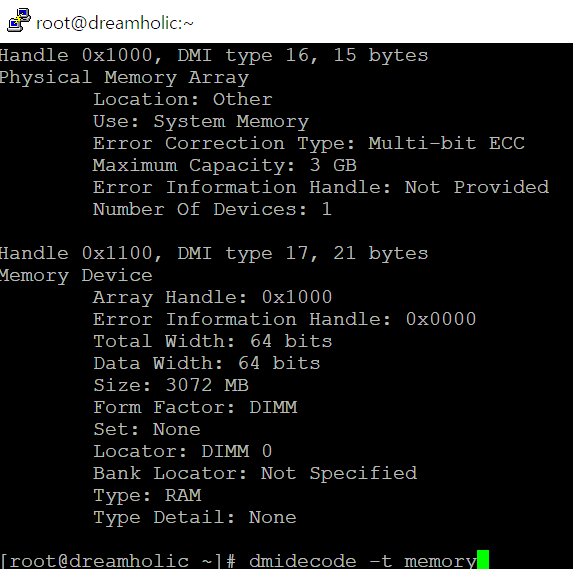573x569 pixels.
Task: Click Form Factor: DIMM line
Action: pyautogui.click(x=195, y=407)
